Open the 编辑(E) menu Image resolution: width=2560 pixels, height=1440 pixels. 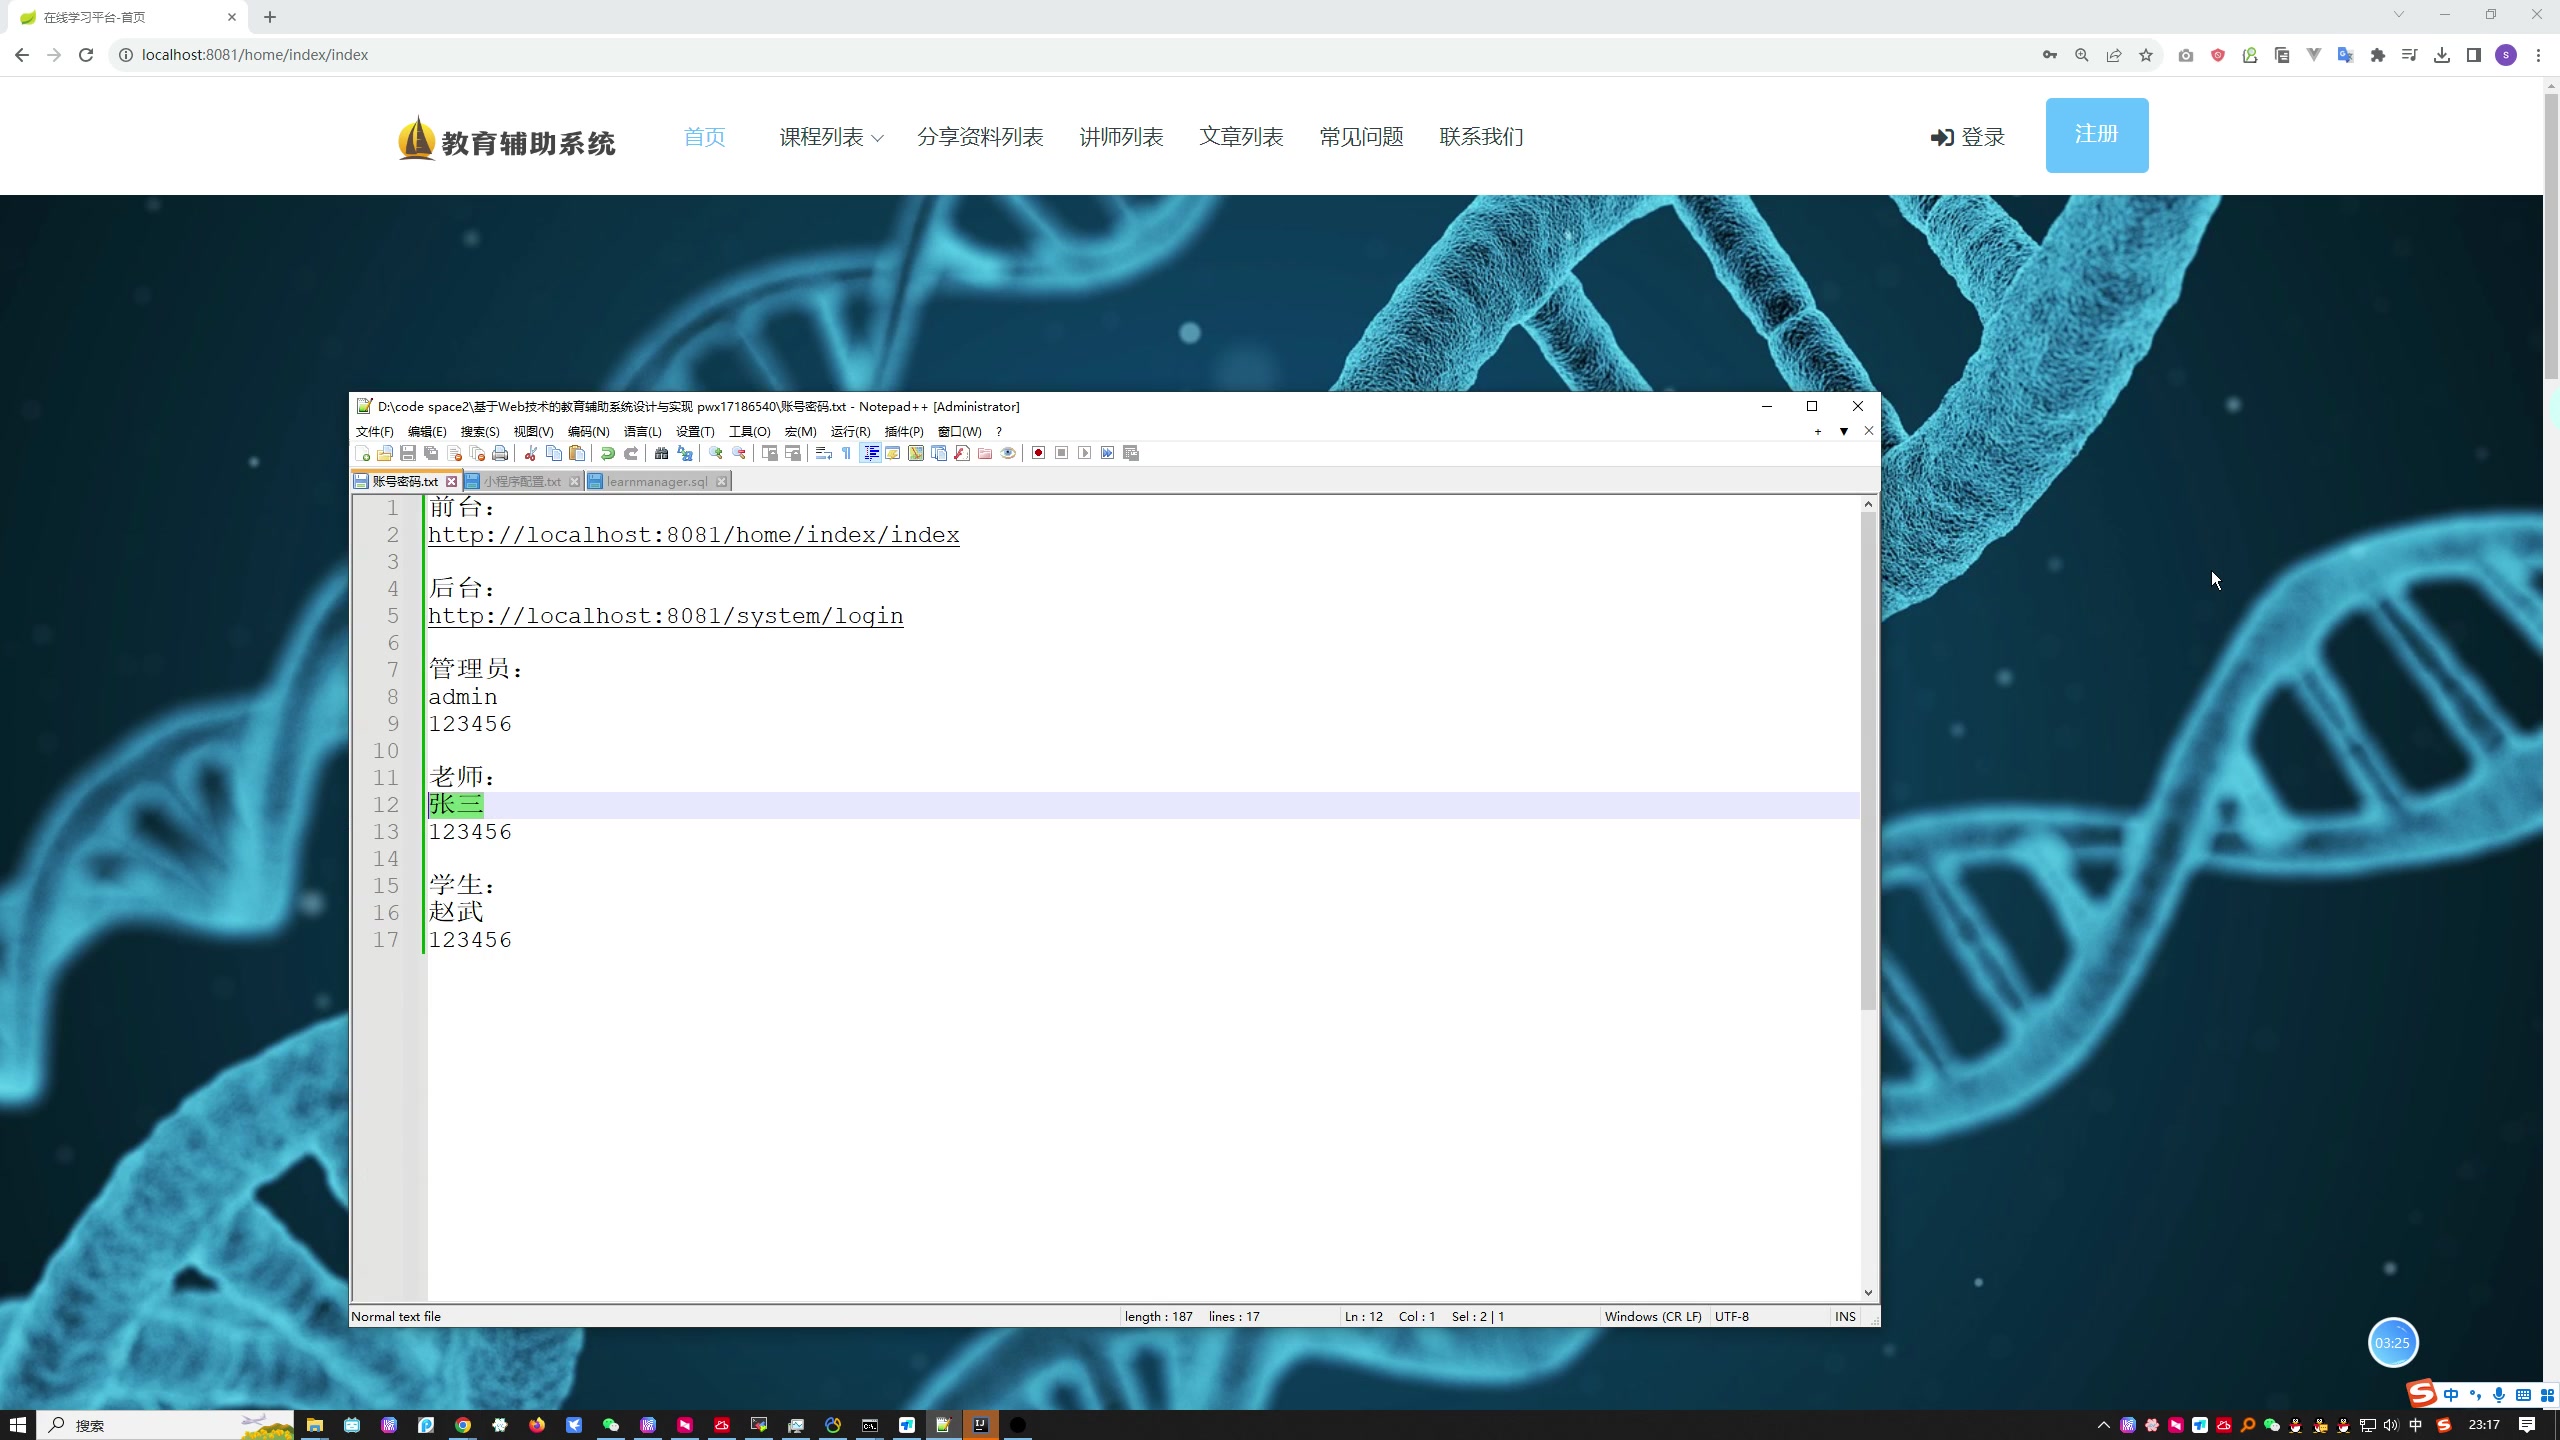click(427, 432)
